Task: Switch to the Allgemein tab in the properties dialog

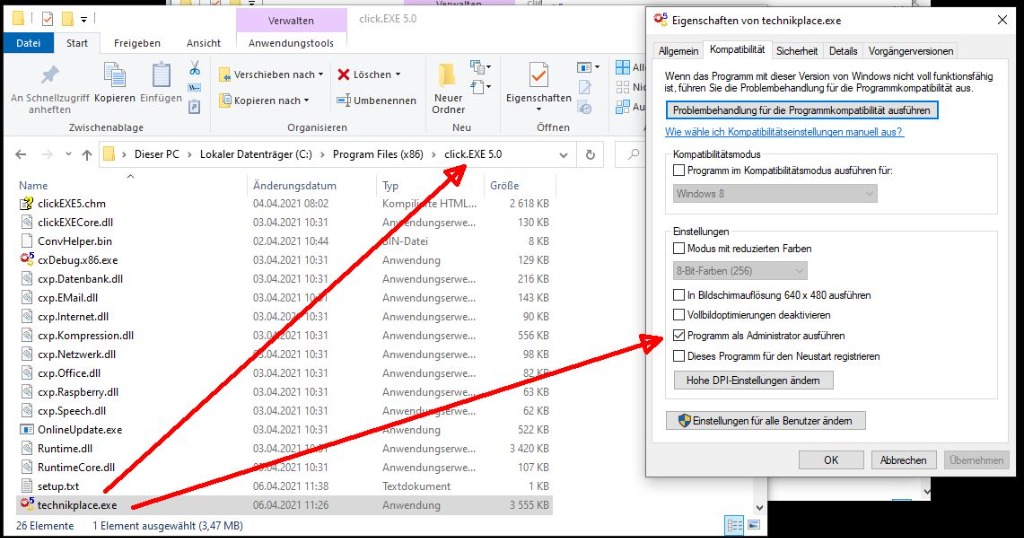Action: [x=678, y=51]
